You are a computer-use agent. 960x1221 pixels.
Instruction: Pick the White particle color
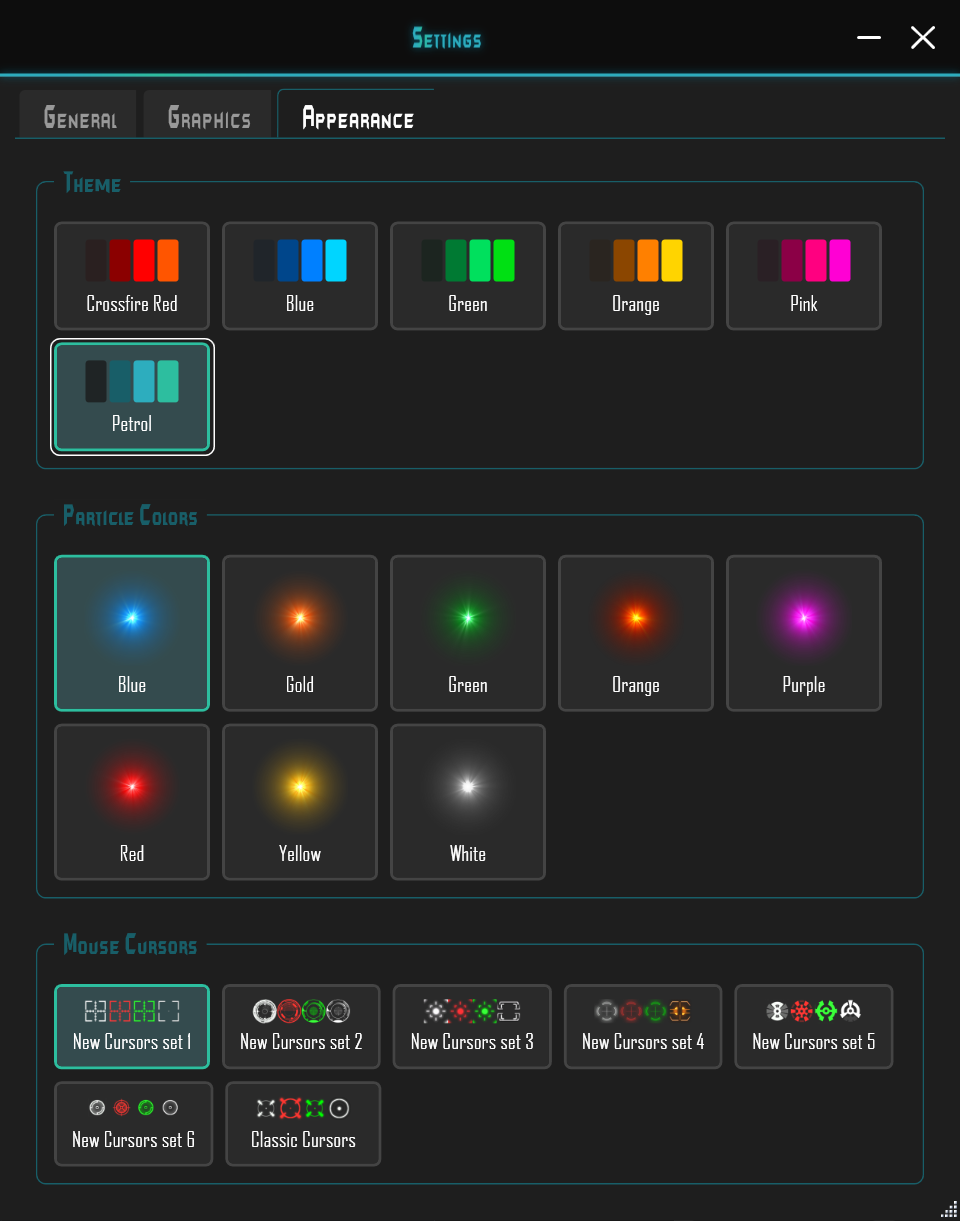click(x=468, y=802)
